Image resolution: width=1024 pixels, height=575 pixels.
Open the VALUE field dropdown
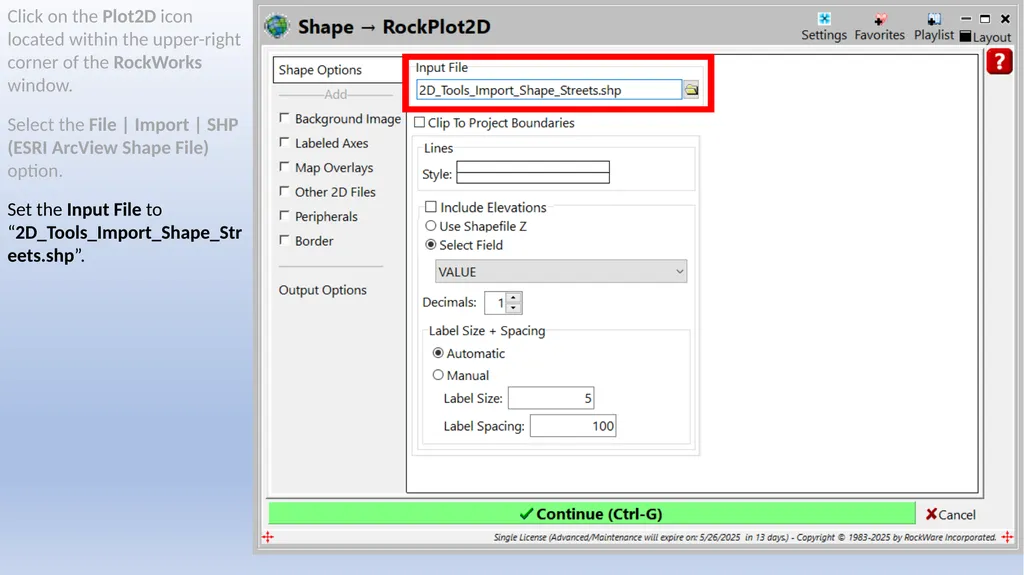[561, 272]
